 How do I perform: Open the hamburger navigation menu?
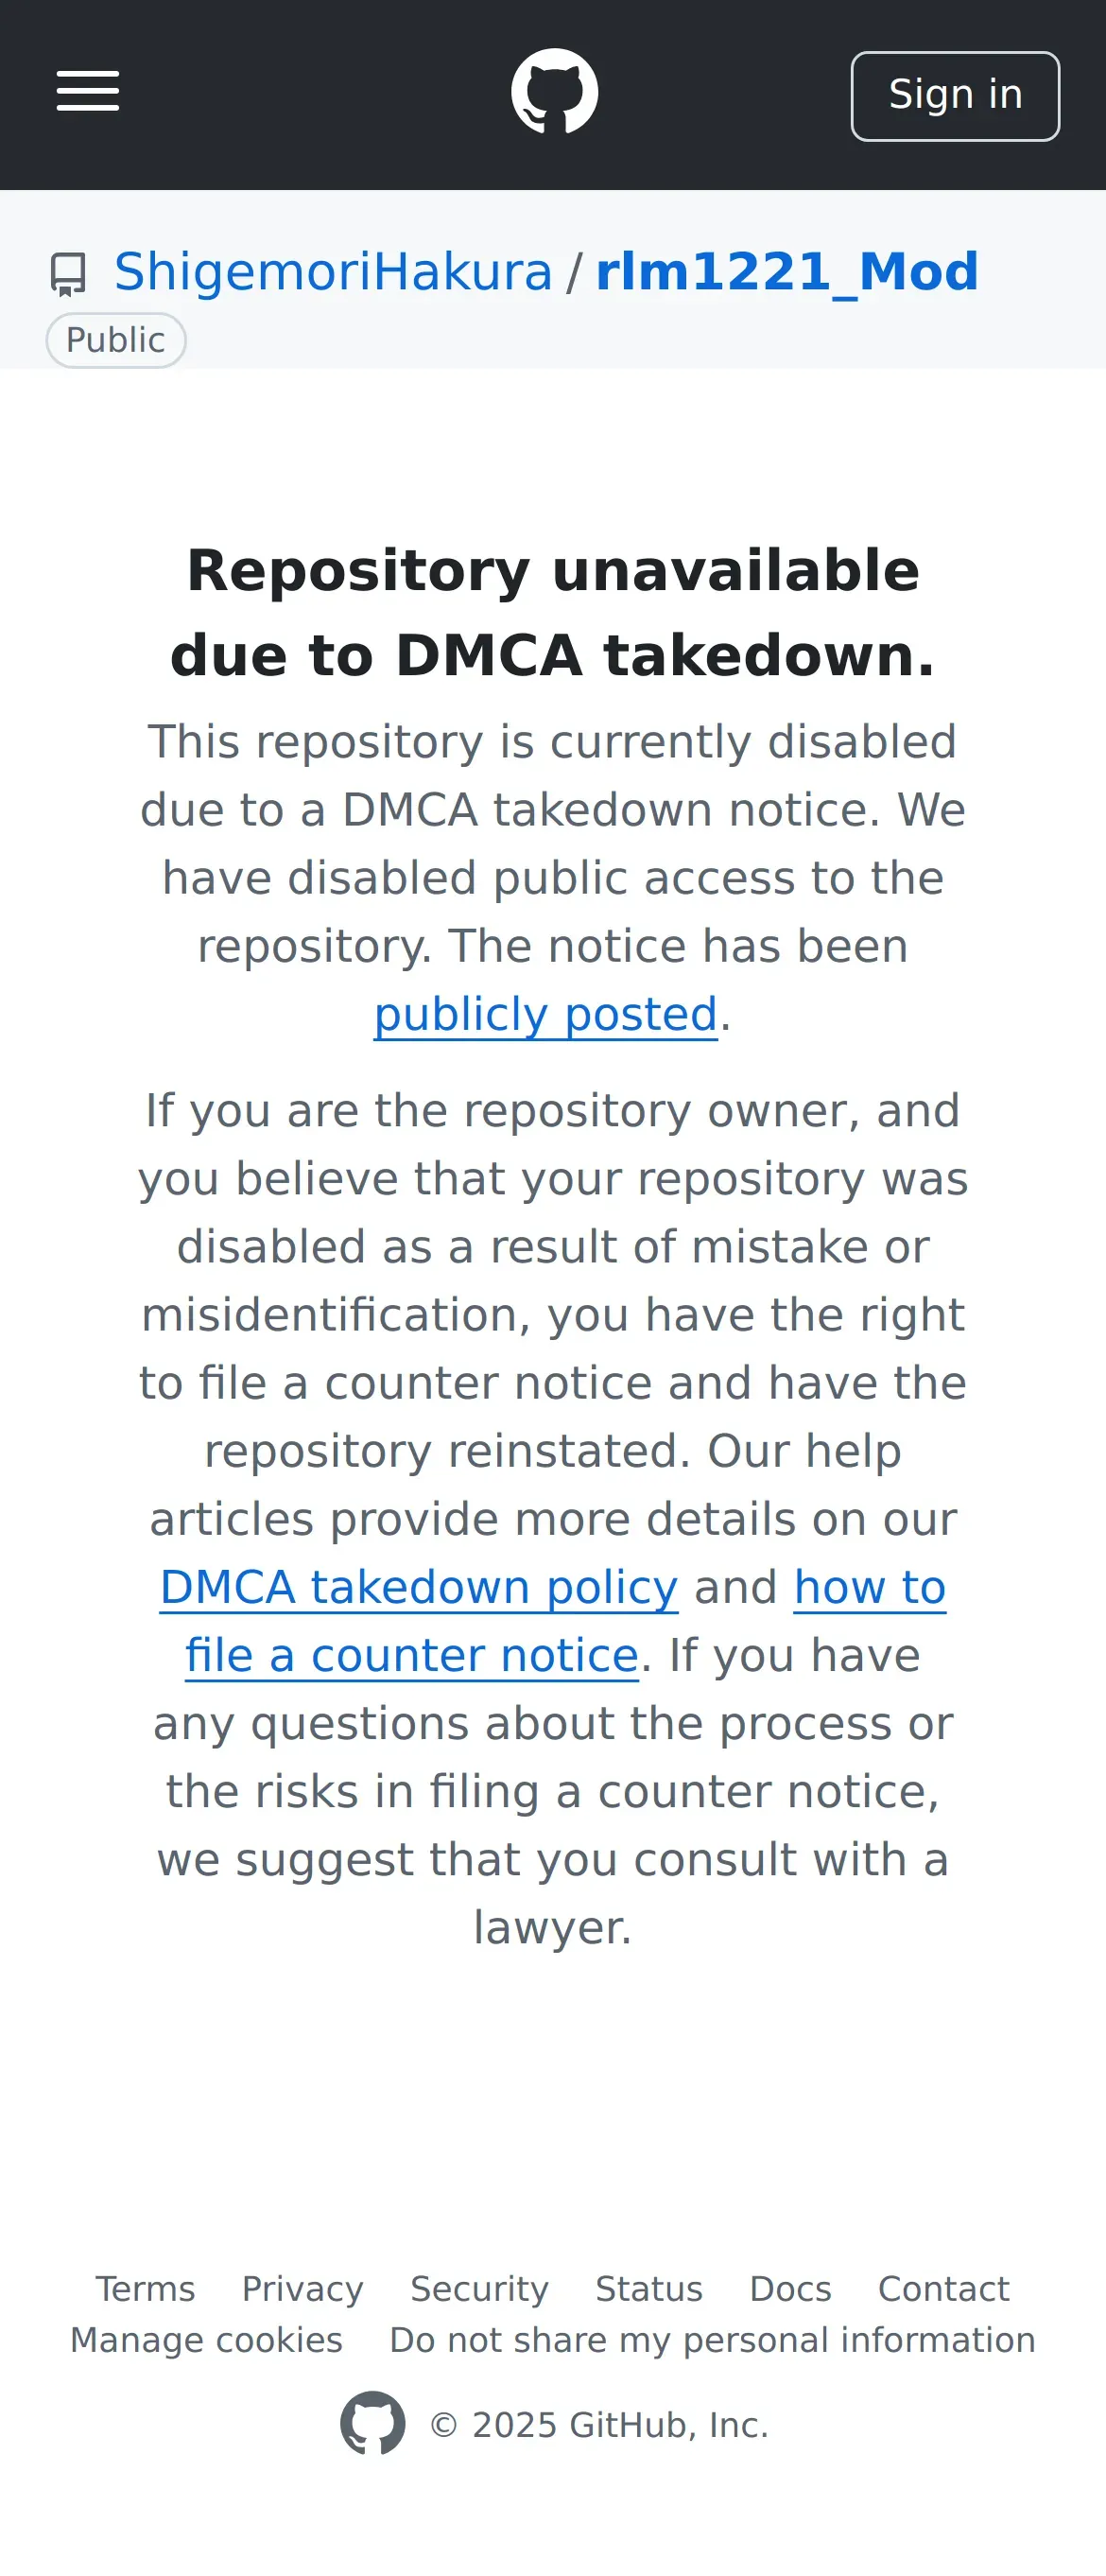[x=88, y=92]
